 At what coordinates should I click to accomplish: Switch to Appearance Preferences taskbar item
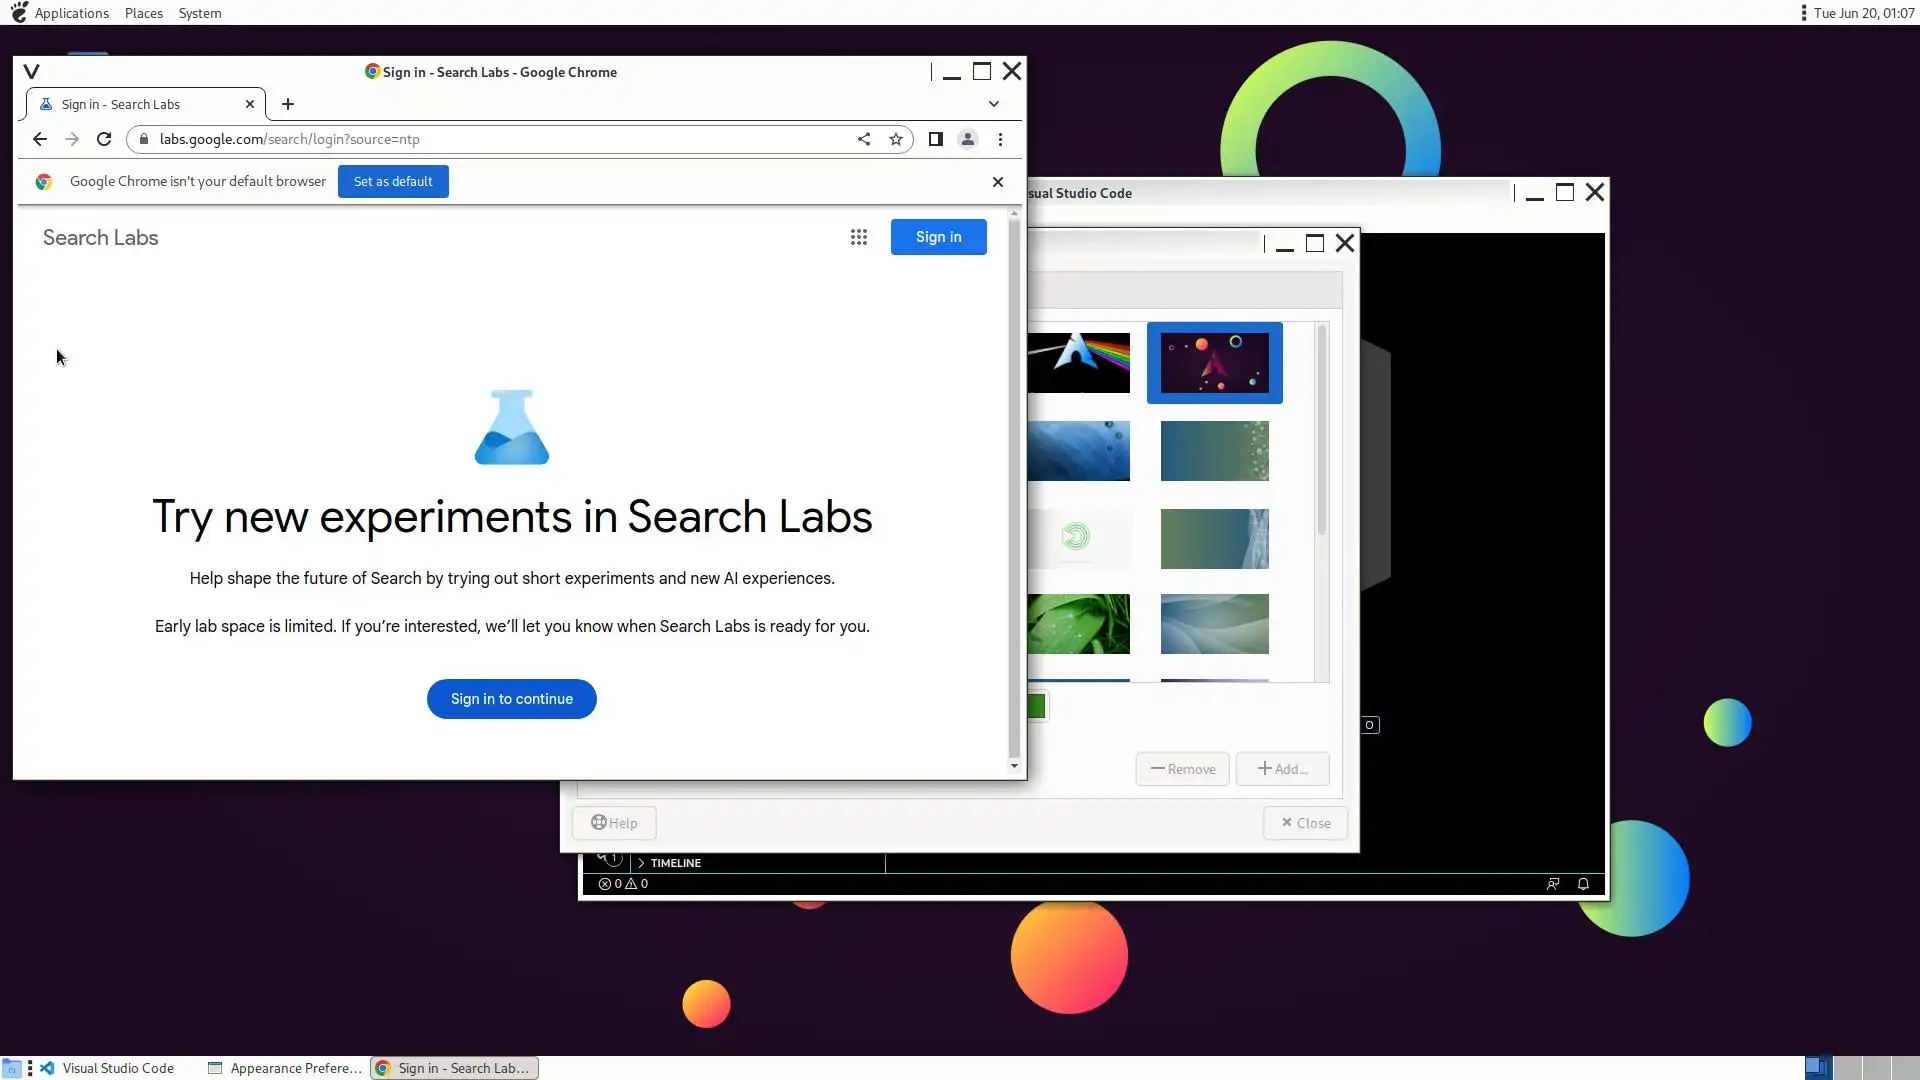tap(285, 1068)
